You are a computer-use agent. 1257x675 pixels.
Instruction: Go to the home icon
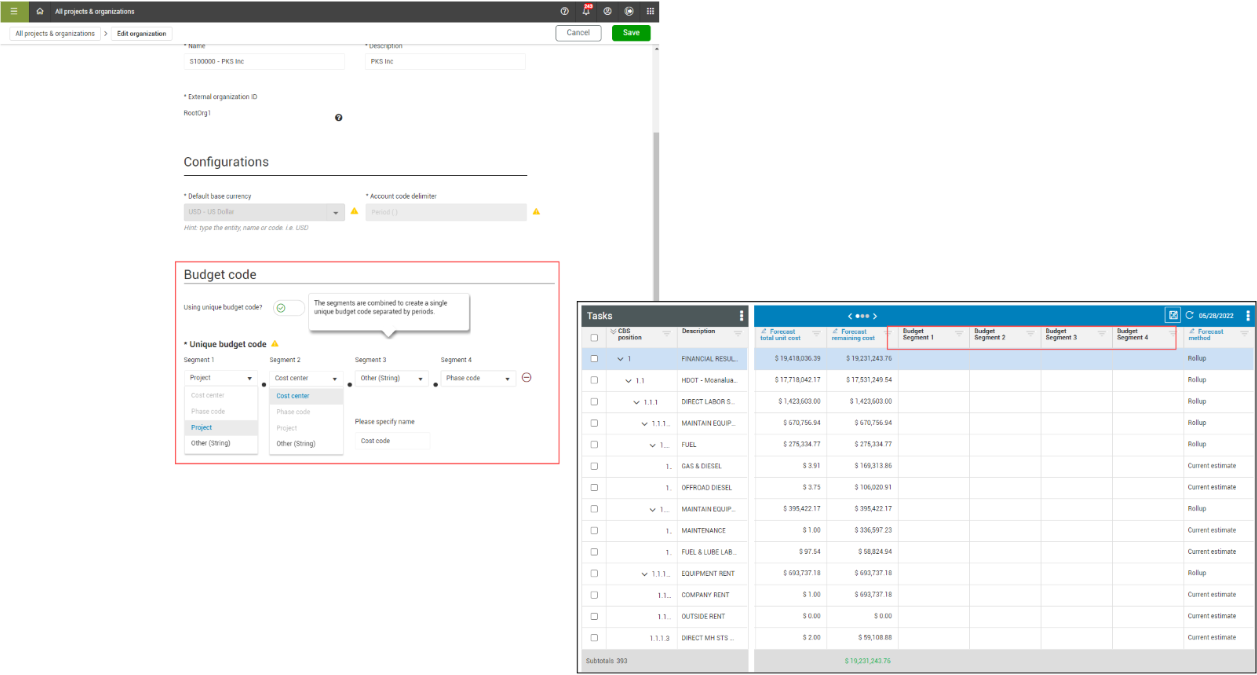[39, 11]
